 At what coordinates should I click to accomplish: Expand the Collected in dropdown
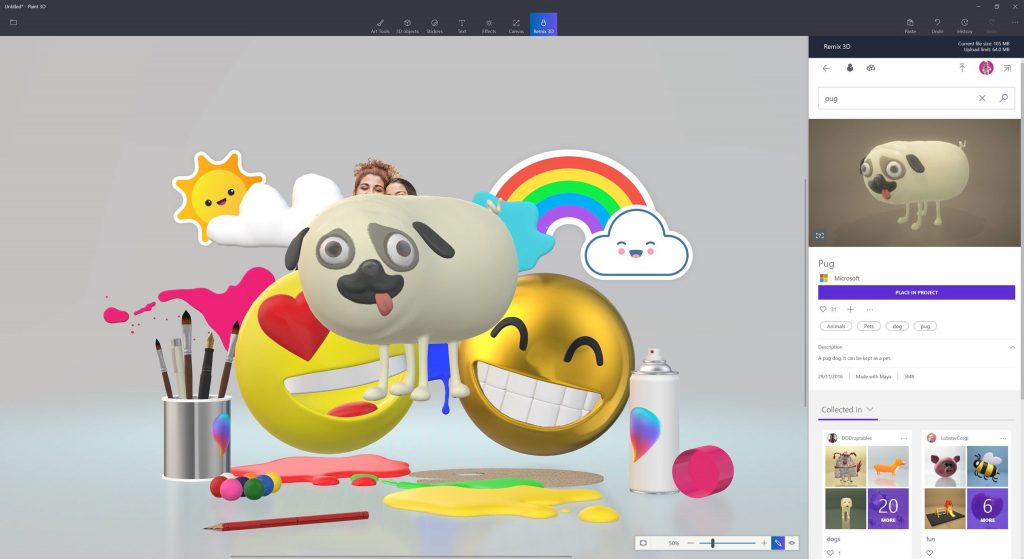point(870,409)
